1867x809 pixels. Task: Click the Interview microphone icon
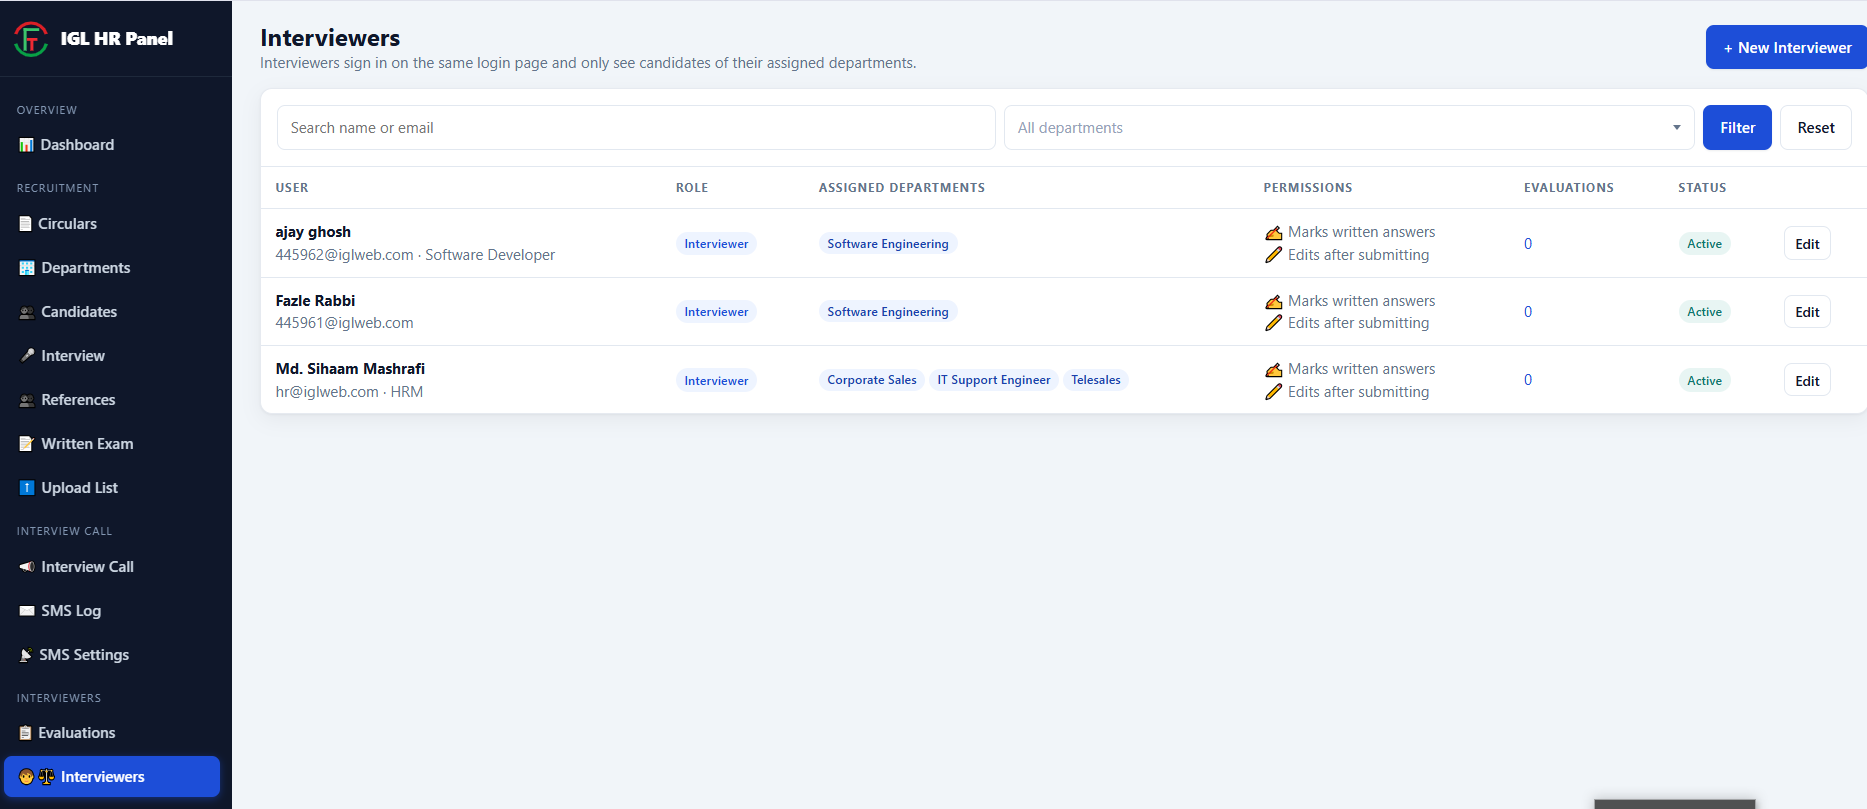point(27,356)
